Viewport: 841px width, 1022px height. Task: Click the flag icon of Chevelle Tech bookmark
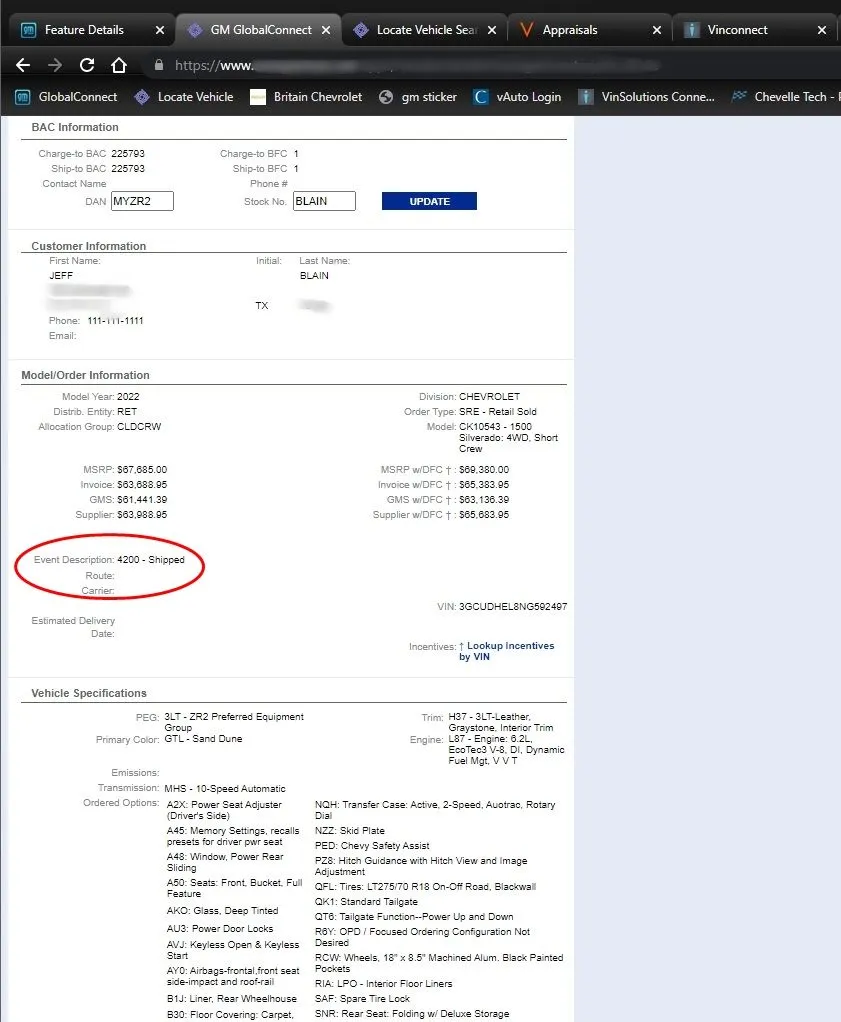(x=739, y=96)
